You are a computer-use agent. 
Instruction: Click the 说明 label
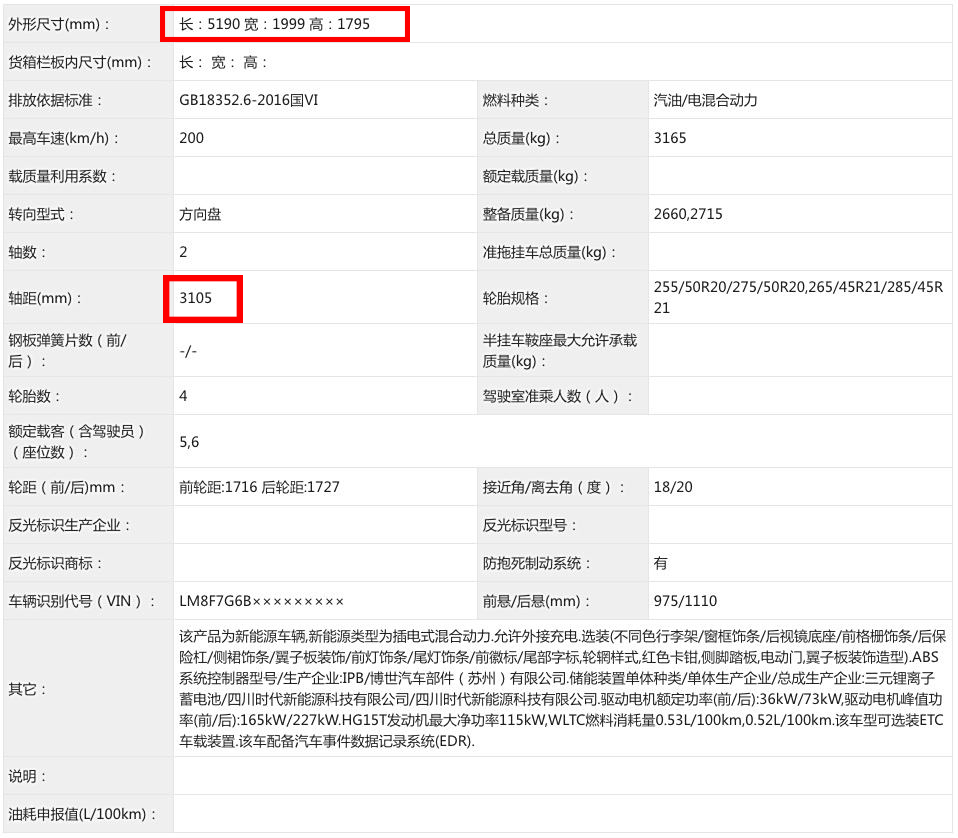27,776
